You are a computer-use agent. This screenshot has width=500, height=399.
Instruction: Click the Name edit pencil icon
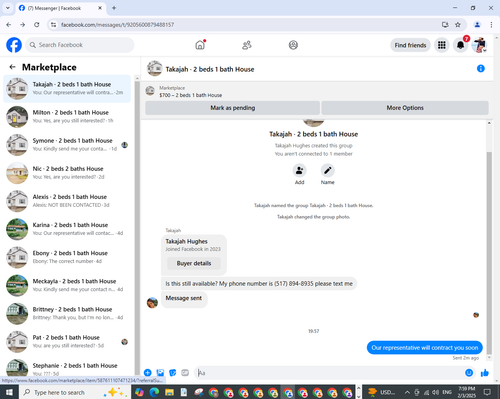point(328,170)
